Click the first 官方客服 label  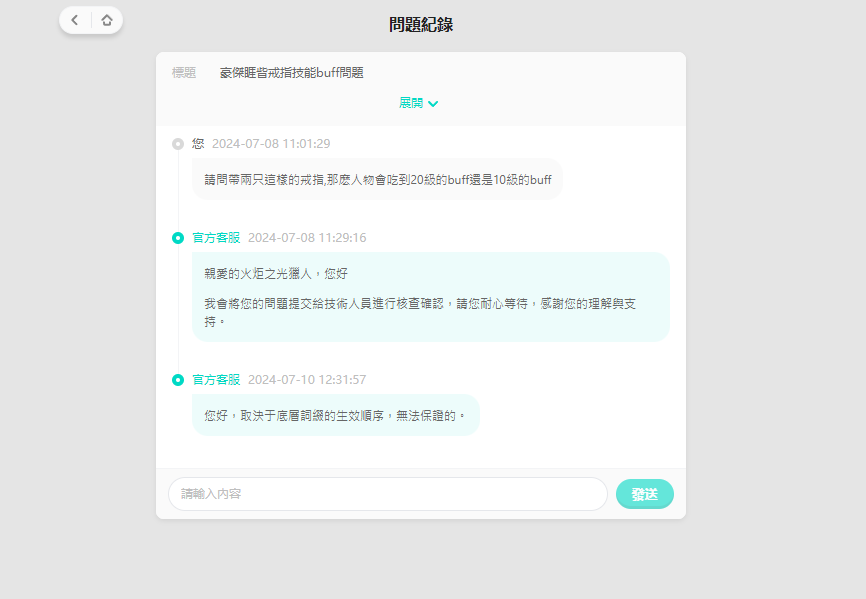point(216,238)
